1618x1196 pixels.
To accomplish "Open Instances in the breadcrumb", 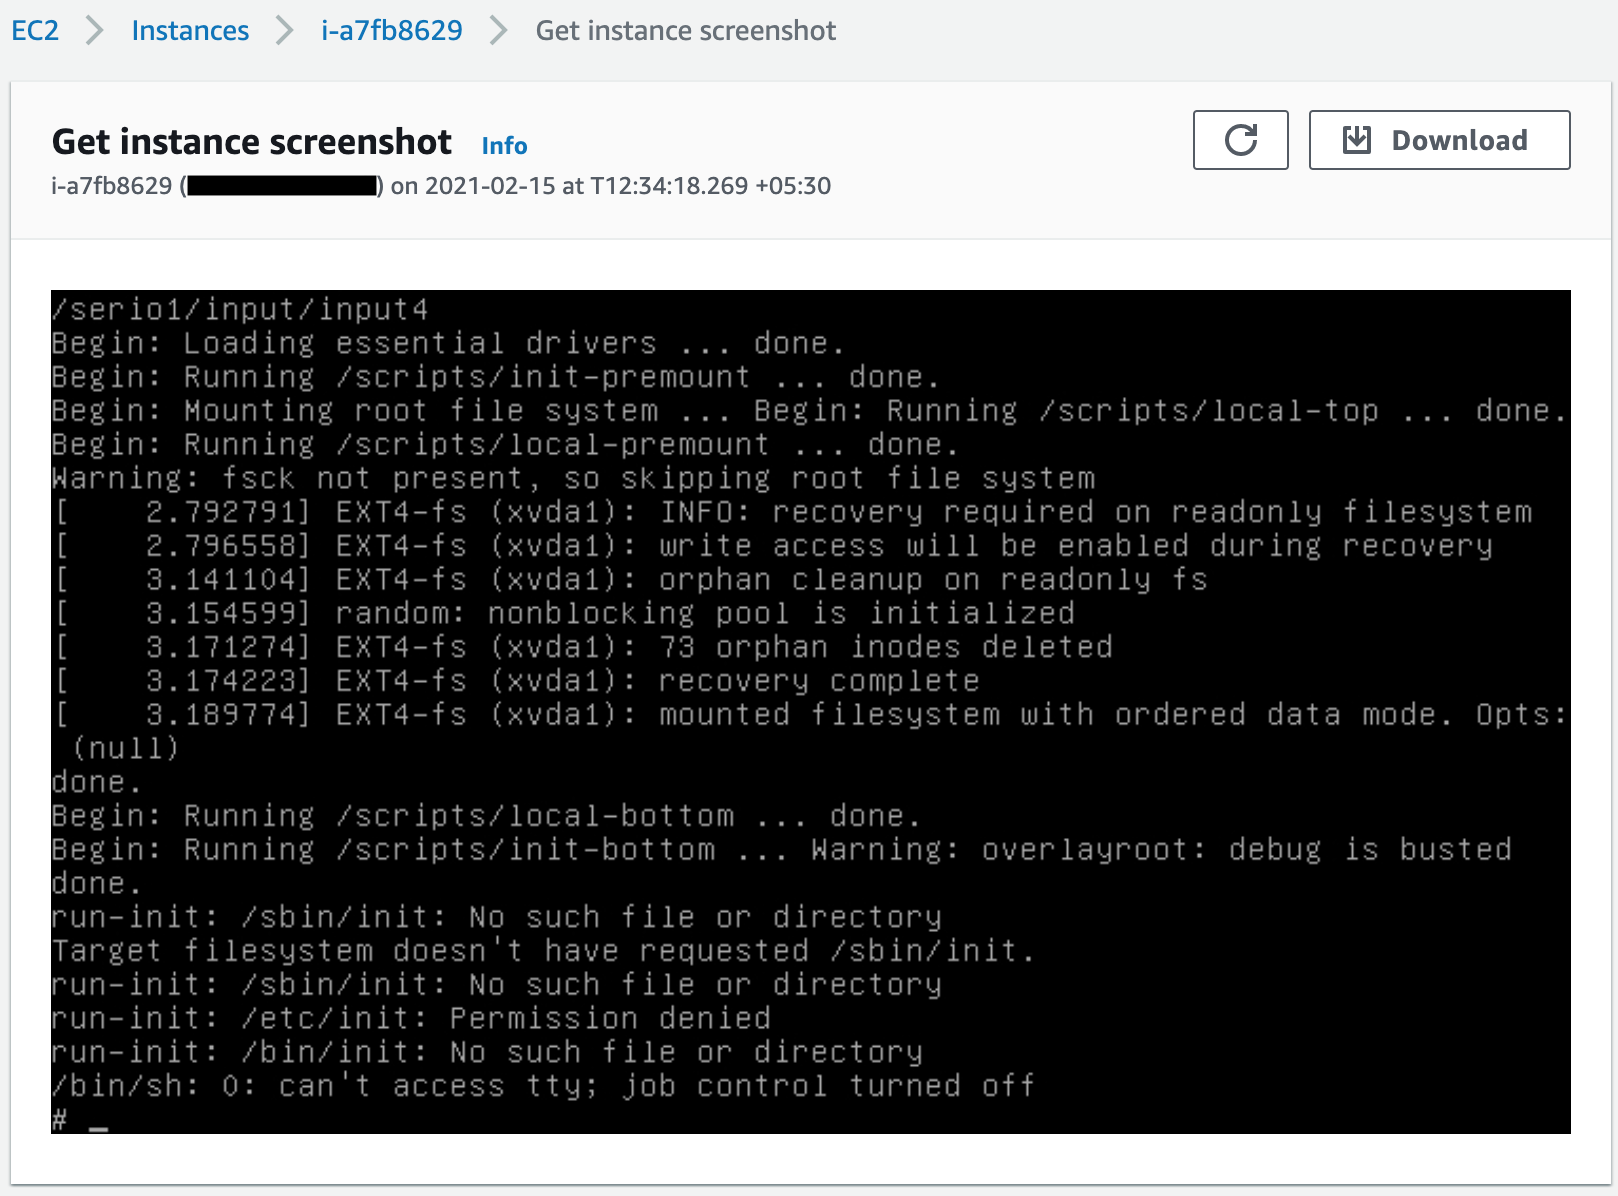I will click(190, 31).
